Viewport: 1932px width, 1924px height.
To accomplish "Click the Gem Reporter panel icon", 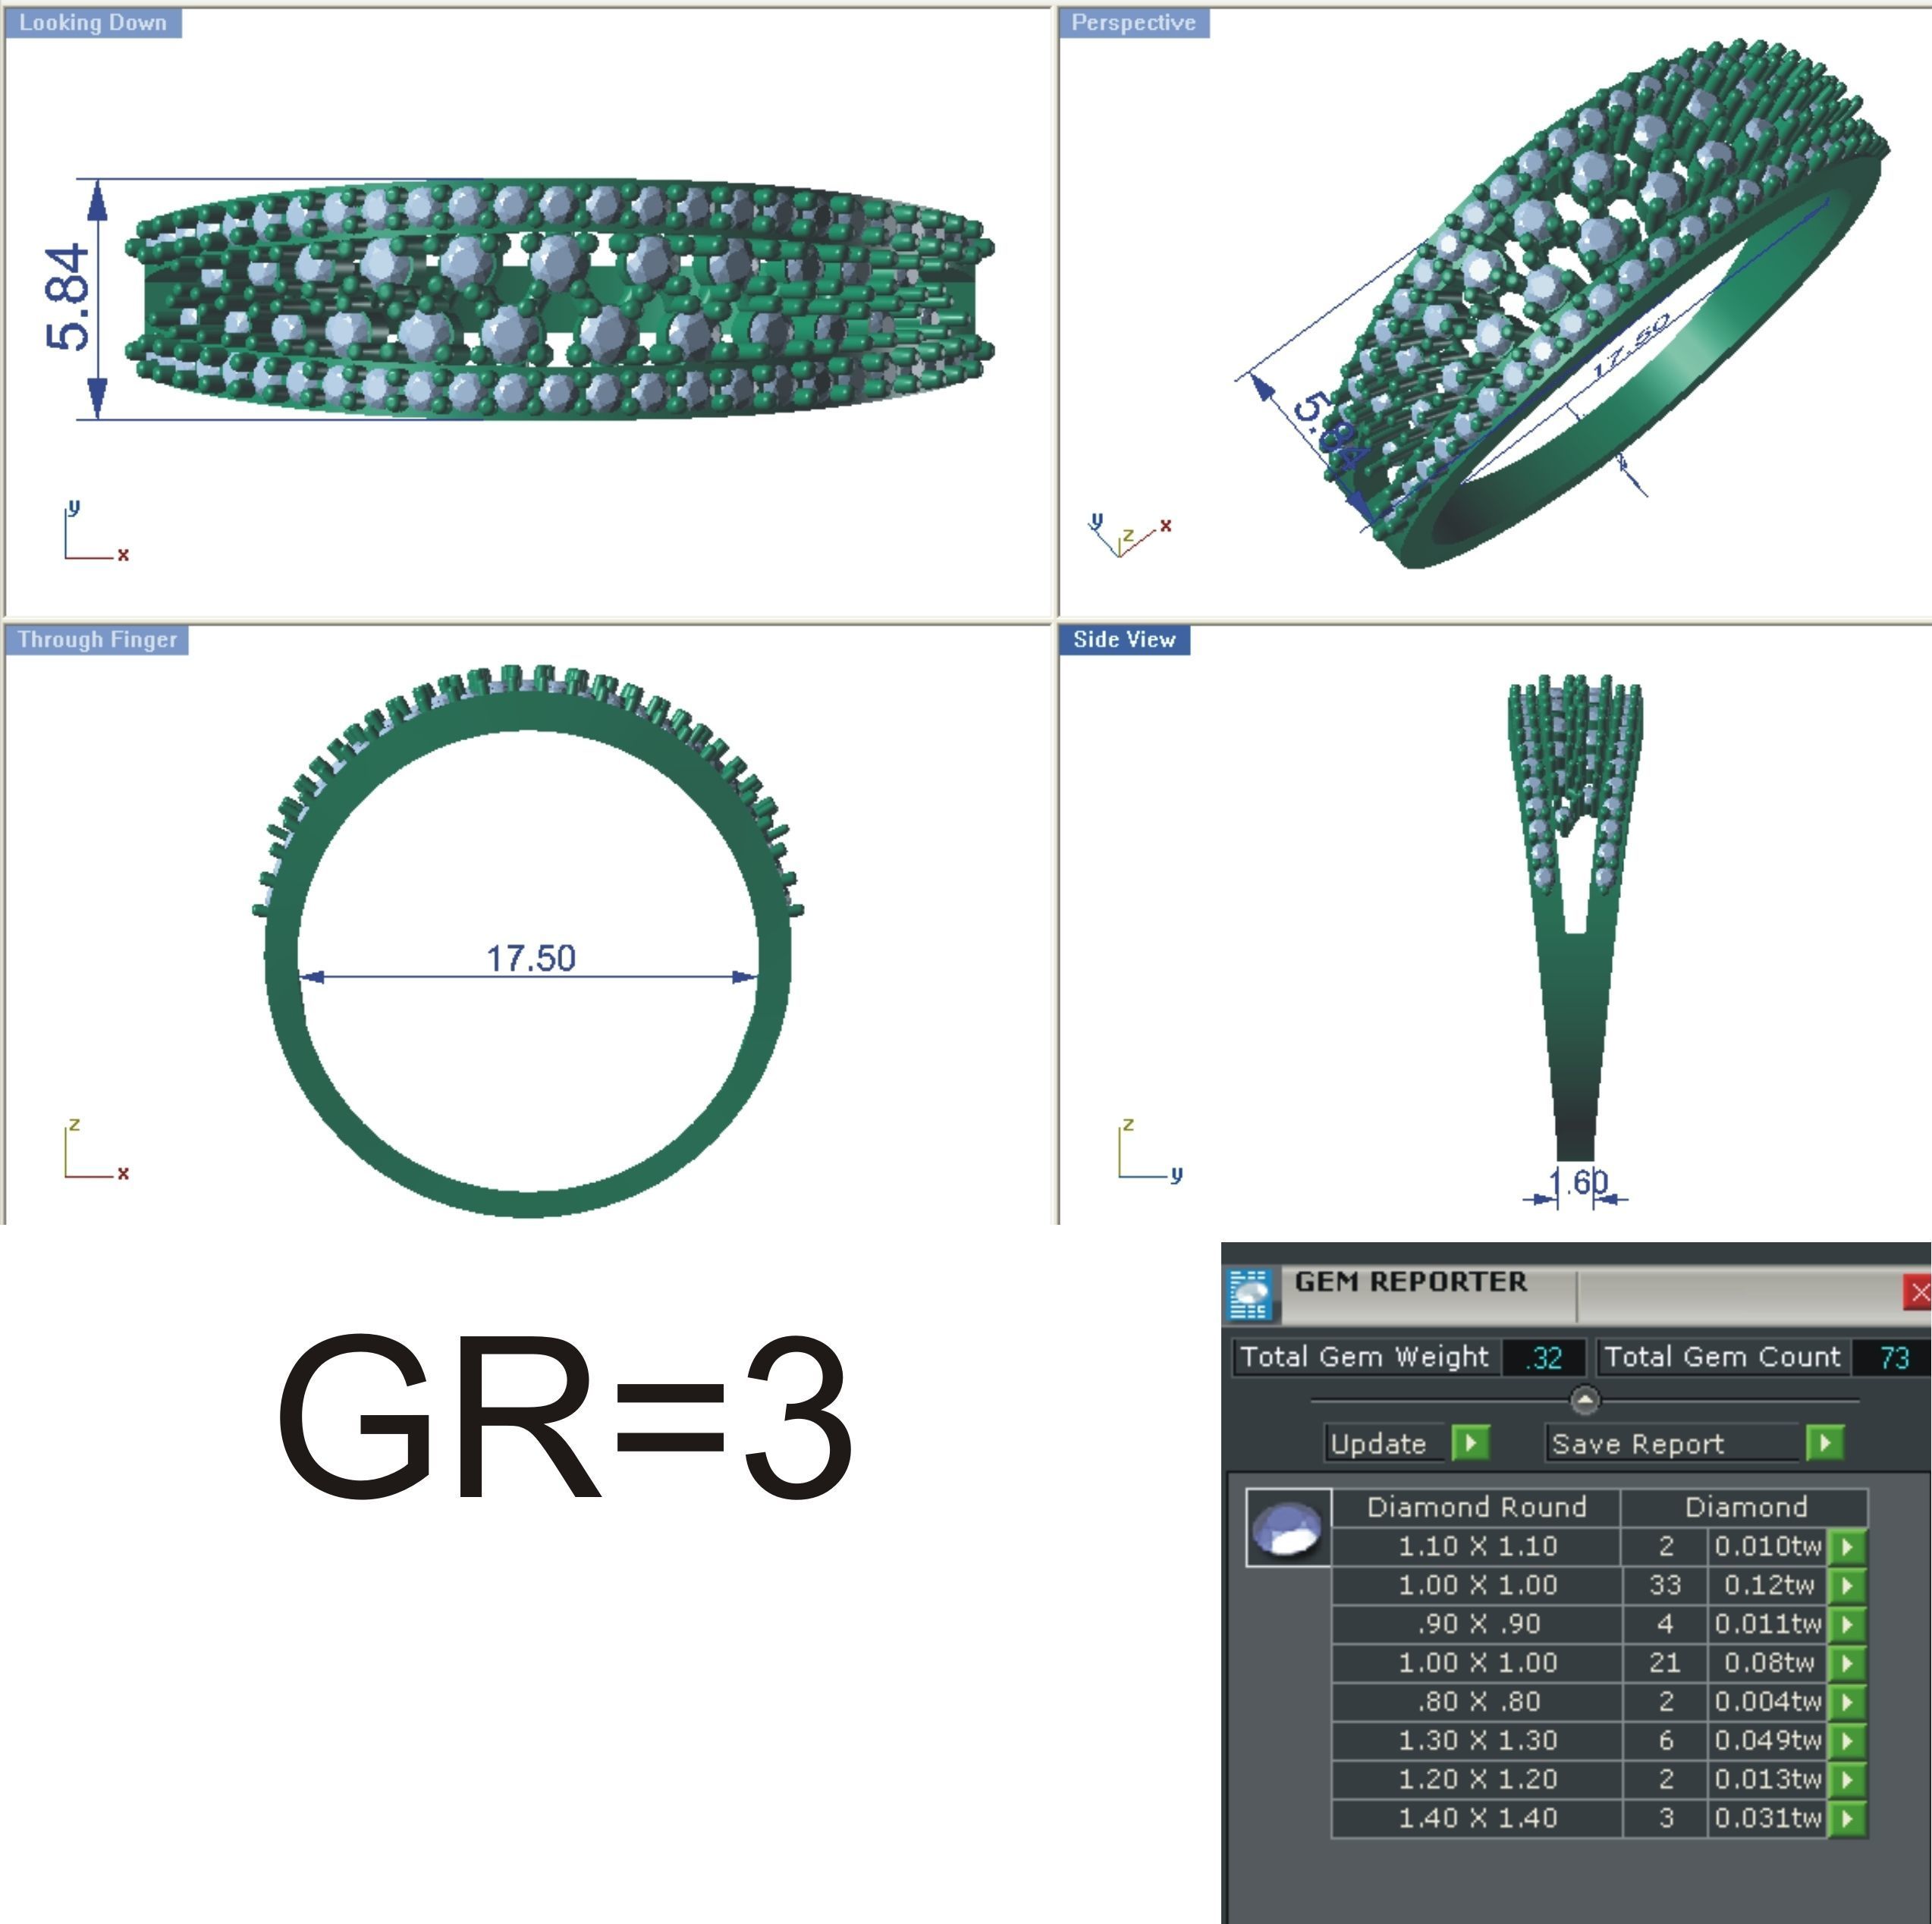I will pyautogui.click(x=1249, y=1294).
